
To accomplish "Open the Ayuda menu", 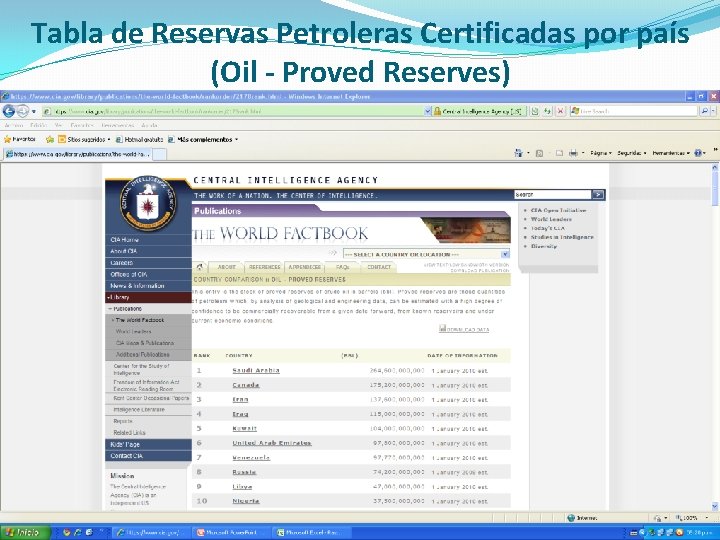I will [x=150, y=125].
